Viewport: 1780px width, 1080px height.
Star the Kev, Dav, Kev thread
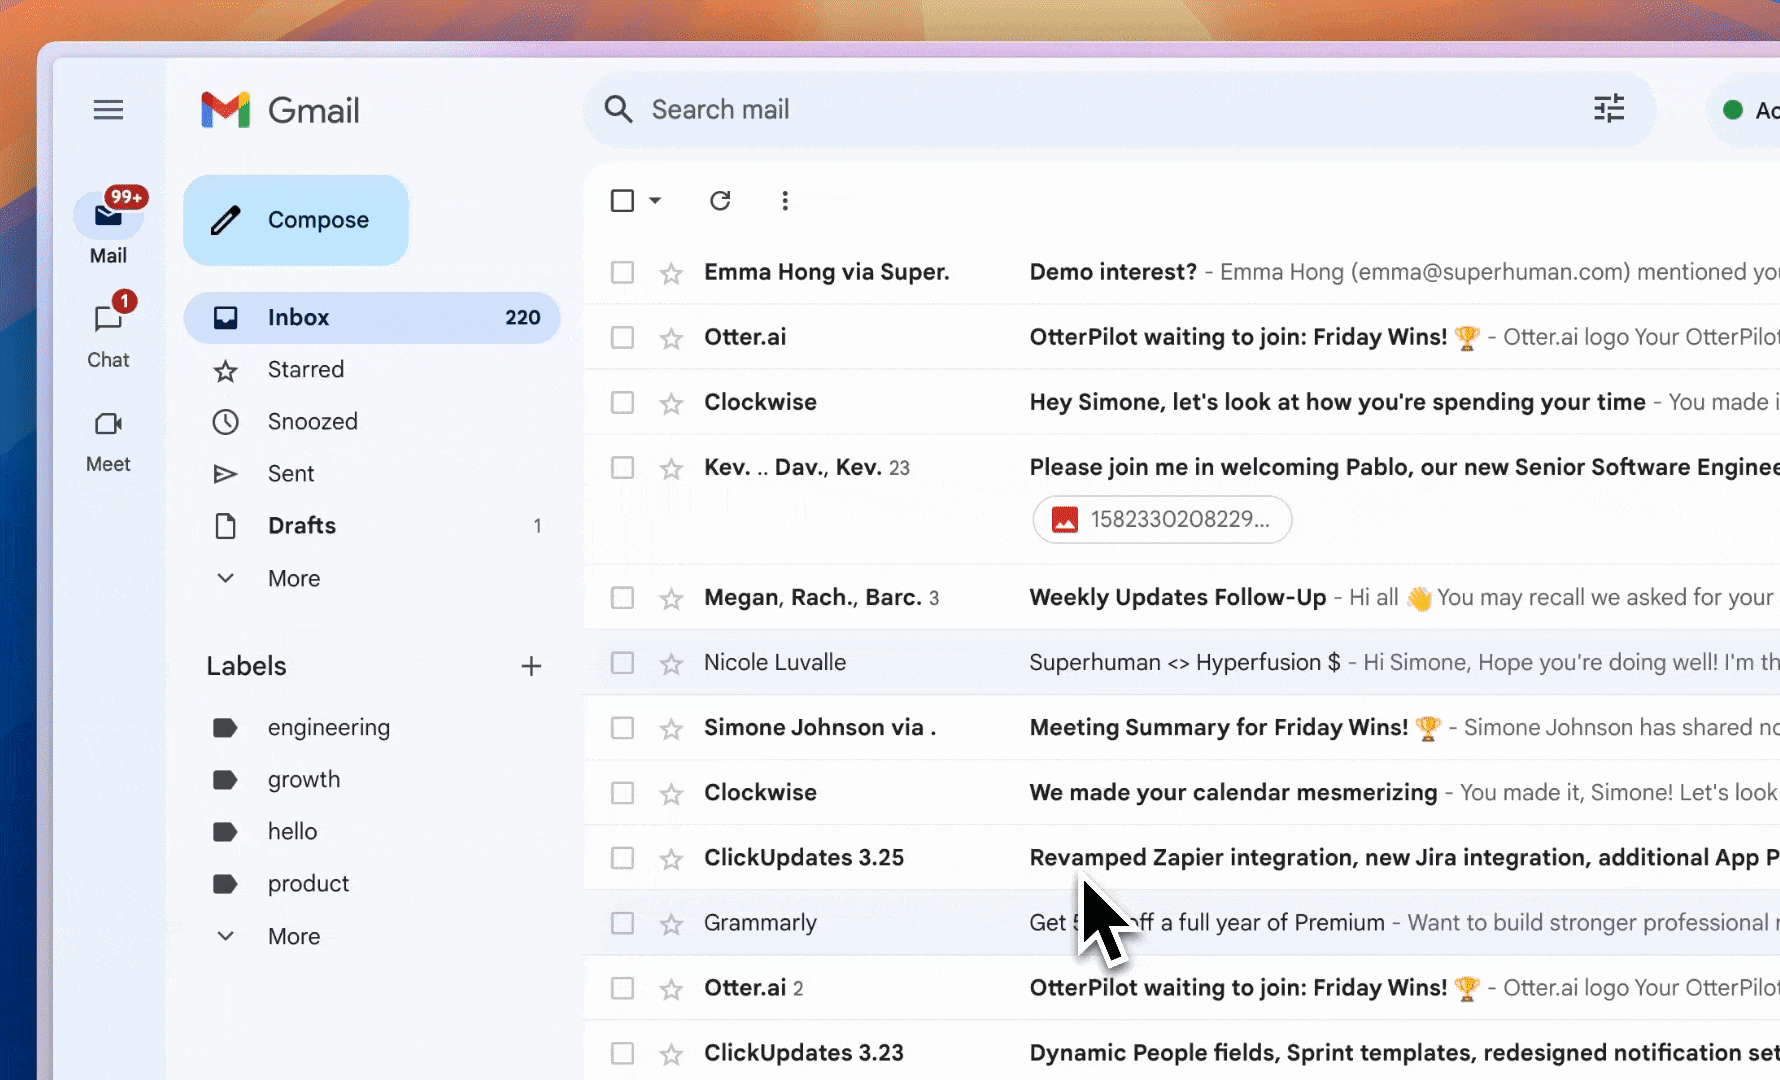coord(671,468)
